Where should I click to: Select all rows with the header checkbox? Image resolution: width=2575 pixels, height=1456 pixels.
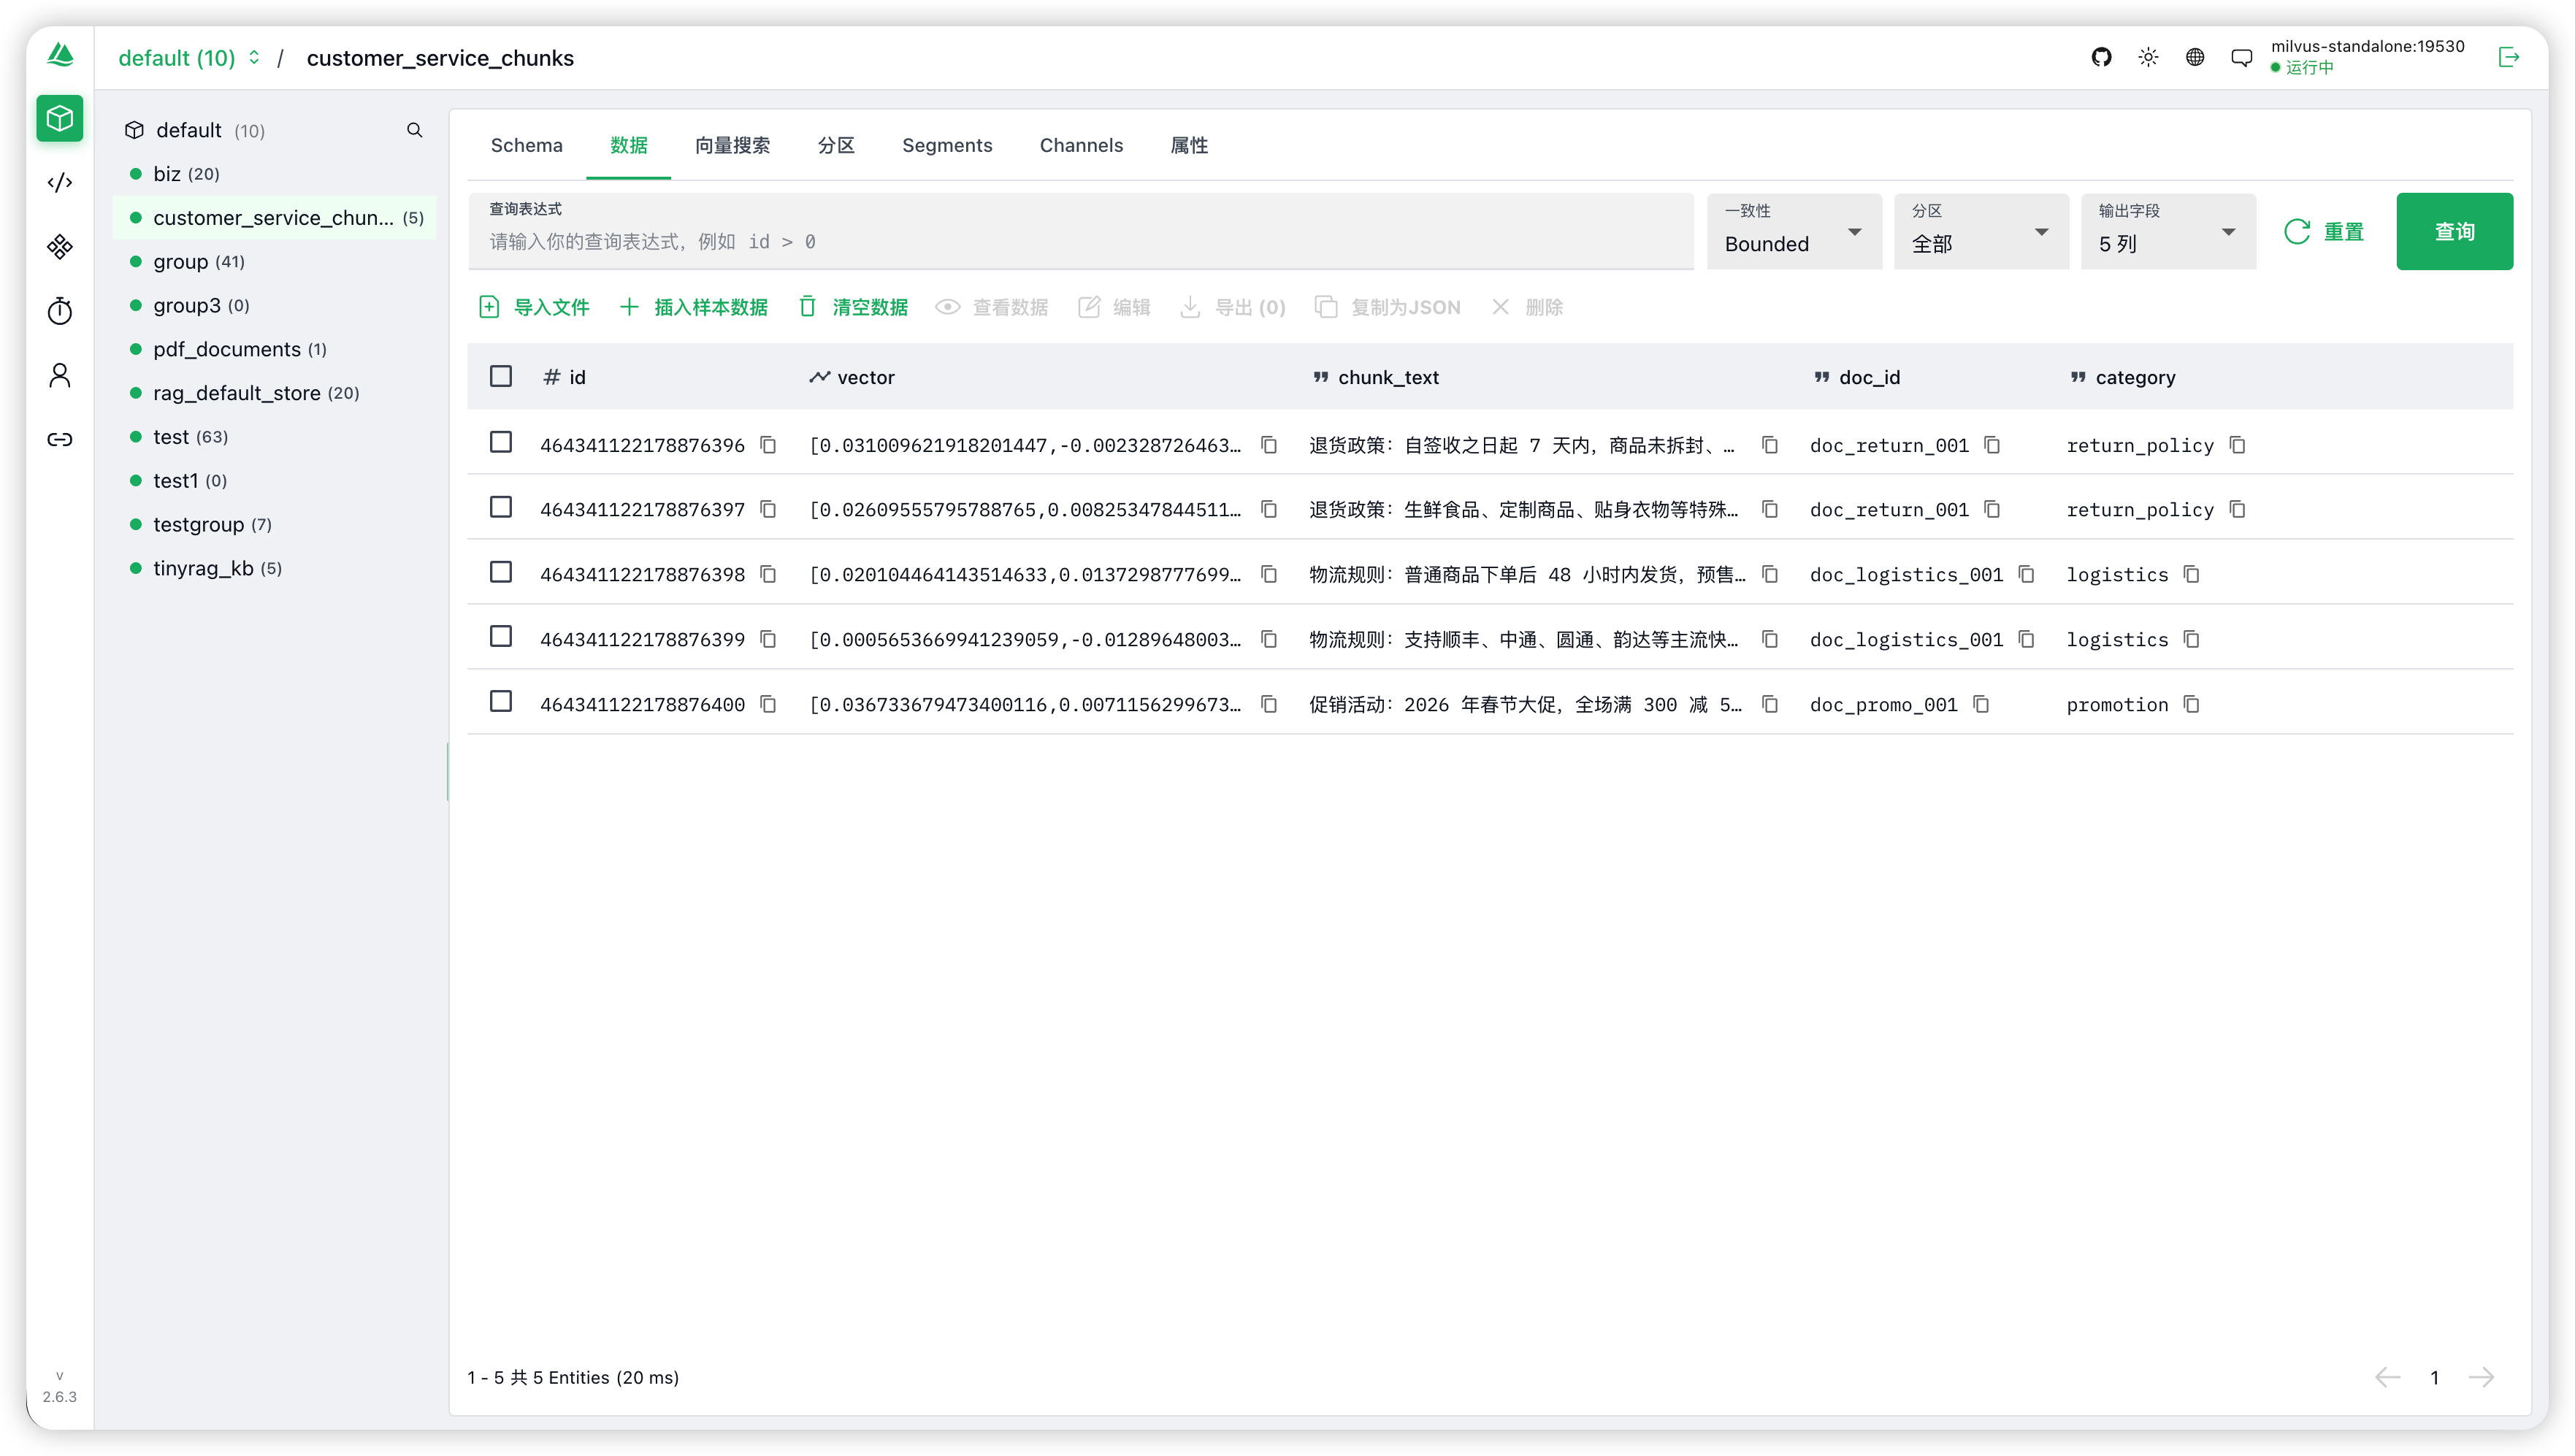501,376
